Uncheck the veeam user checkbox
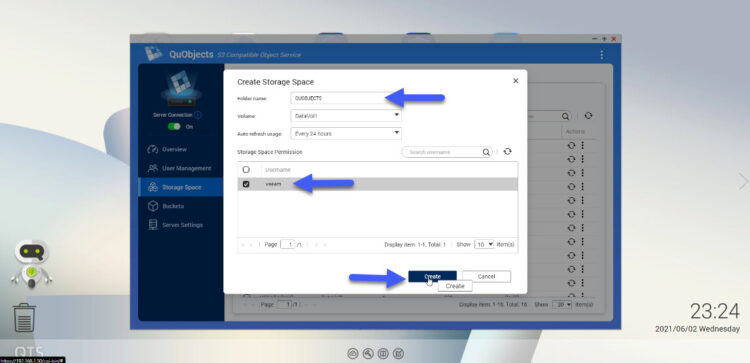This screenshot has width=750, height=363. 246,184
